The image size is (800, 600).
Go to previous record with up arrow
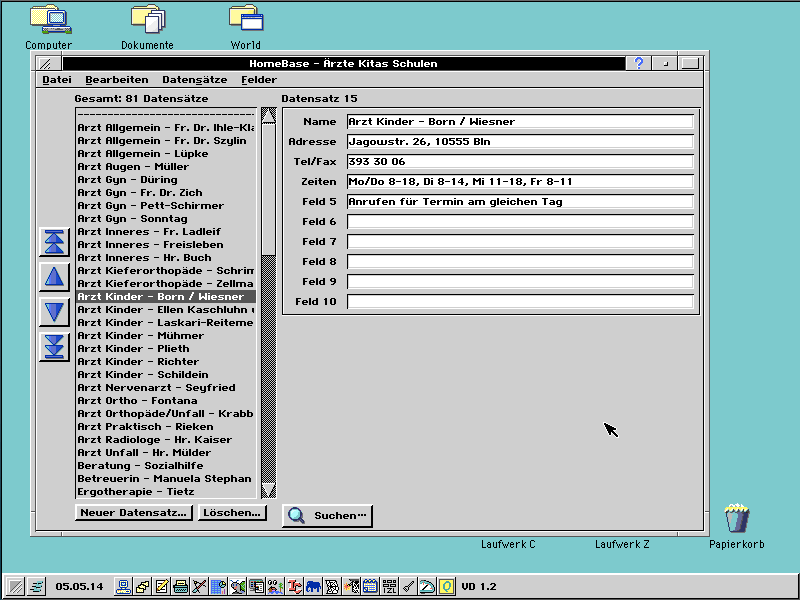click(x=53, y=276)
